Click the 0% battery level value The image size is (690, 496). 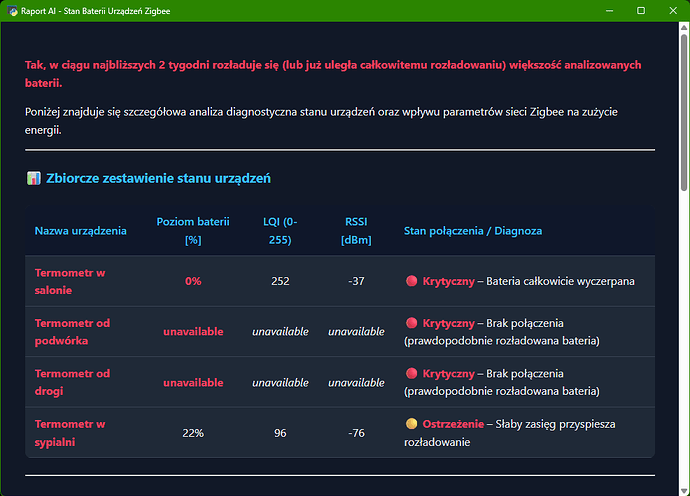[x=193, y=281]
